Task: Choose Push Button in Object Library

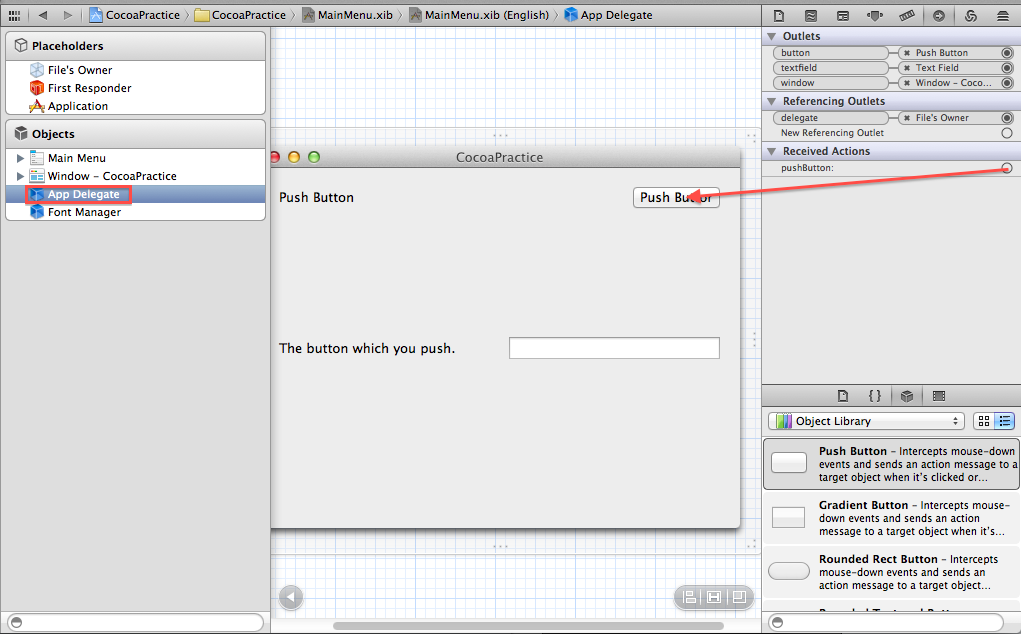Action: pos(891,464)
